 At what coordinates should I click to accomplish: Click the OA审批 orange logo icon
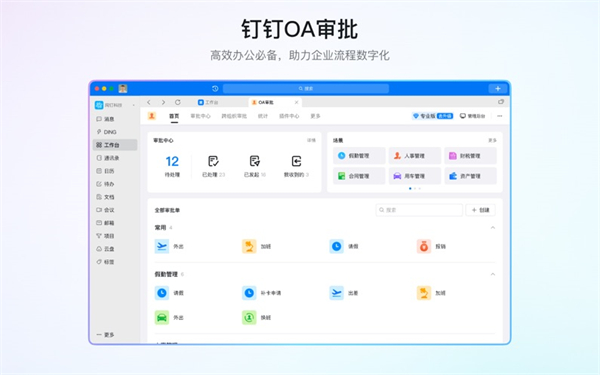click(x=152, y=116)
